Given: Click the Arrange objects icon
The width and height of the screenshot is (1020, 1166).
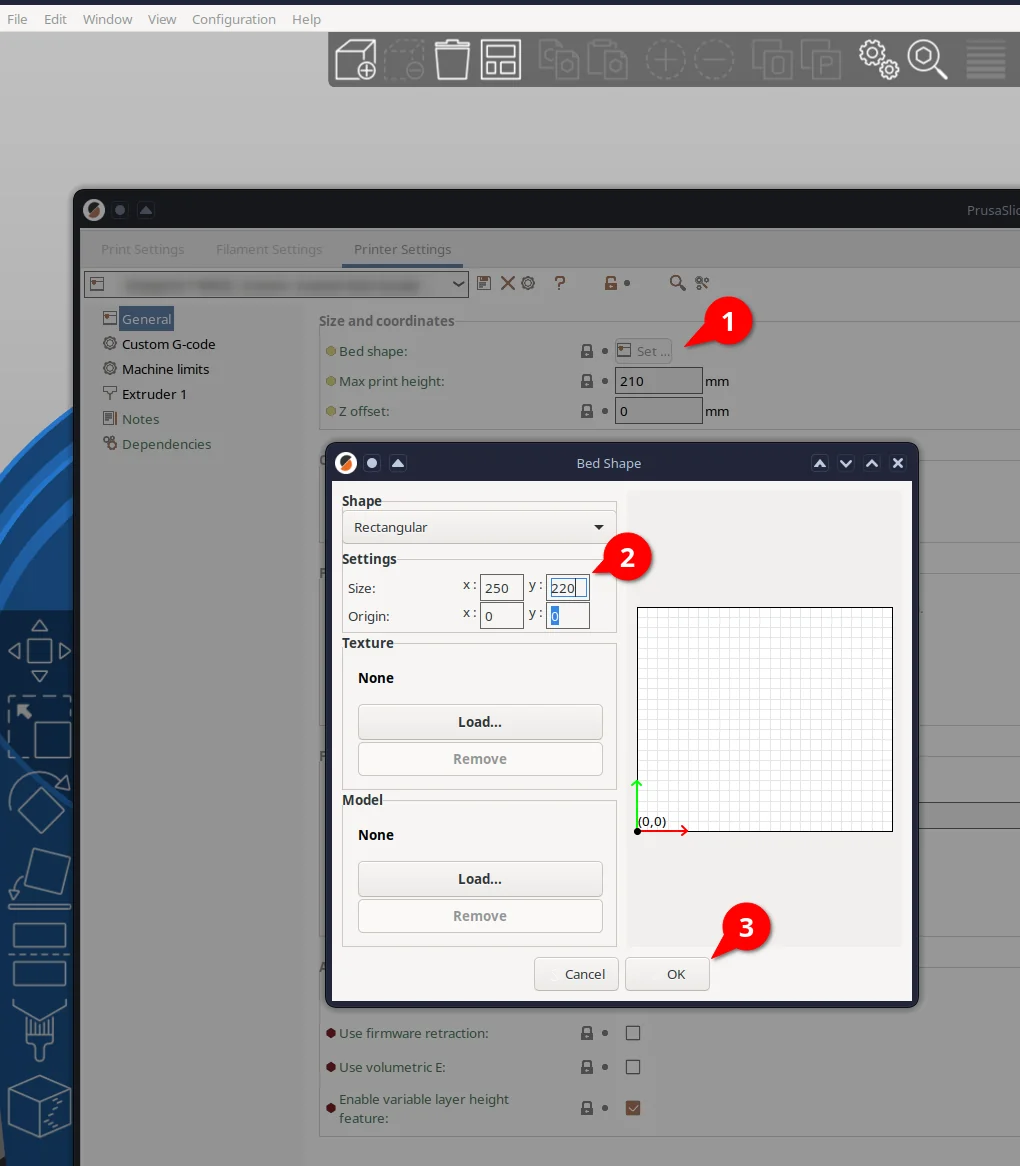Looking at the screenshot, I should tap(500, 59).
